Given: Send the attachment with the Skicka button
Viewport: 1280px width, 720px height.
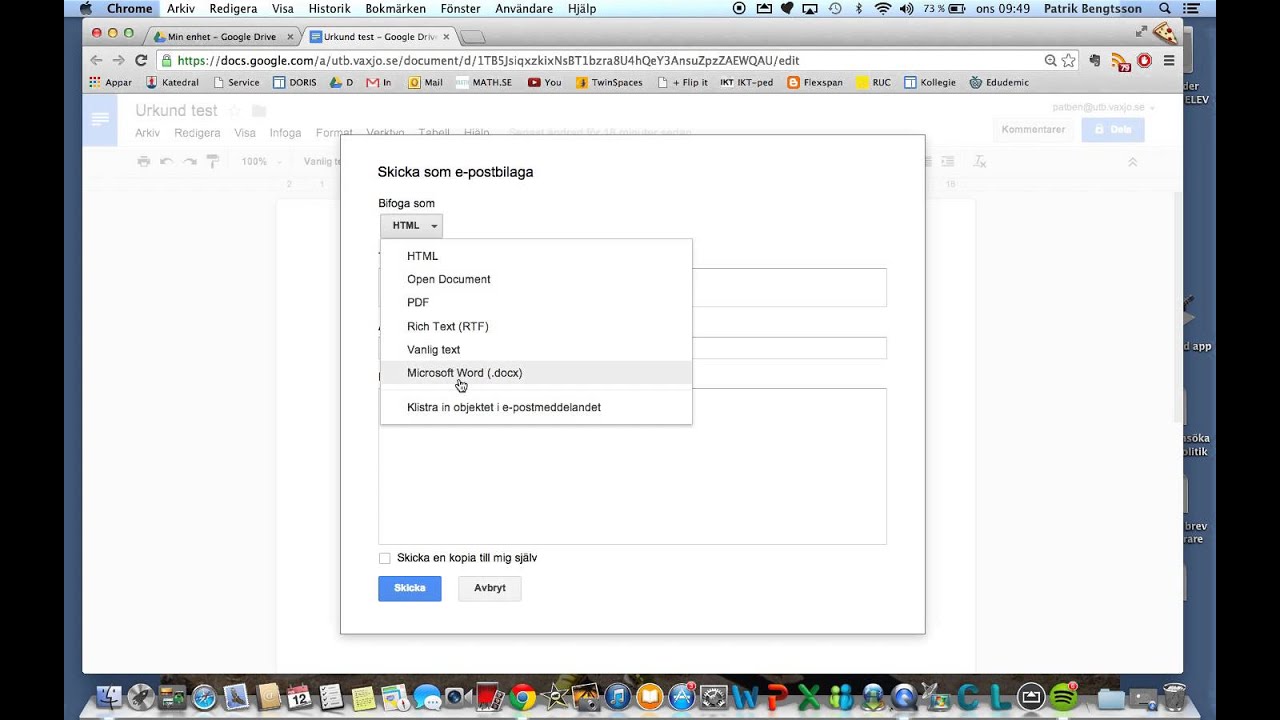Looking at the screenshot, I should [410, 588].
